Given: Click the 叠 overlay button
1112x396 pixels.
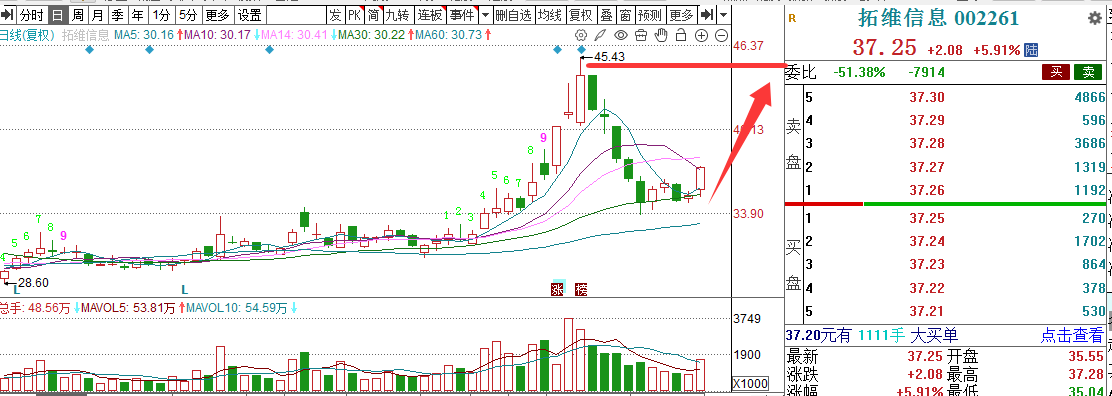Looking at the screenshot, I should 606,15.
